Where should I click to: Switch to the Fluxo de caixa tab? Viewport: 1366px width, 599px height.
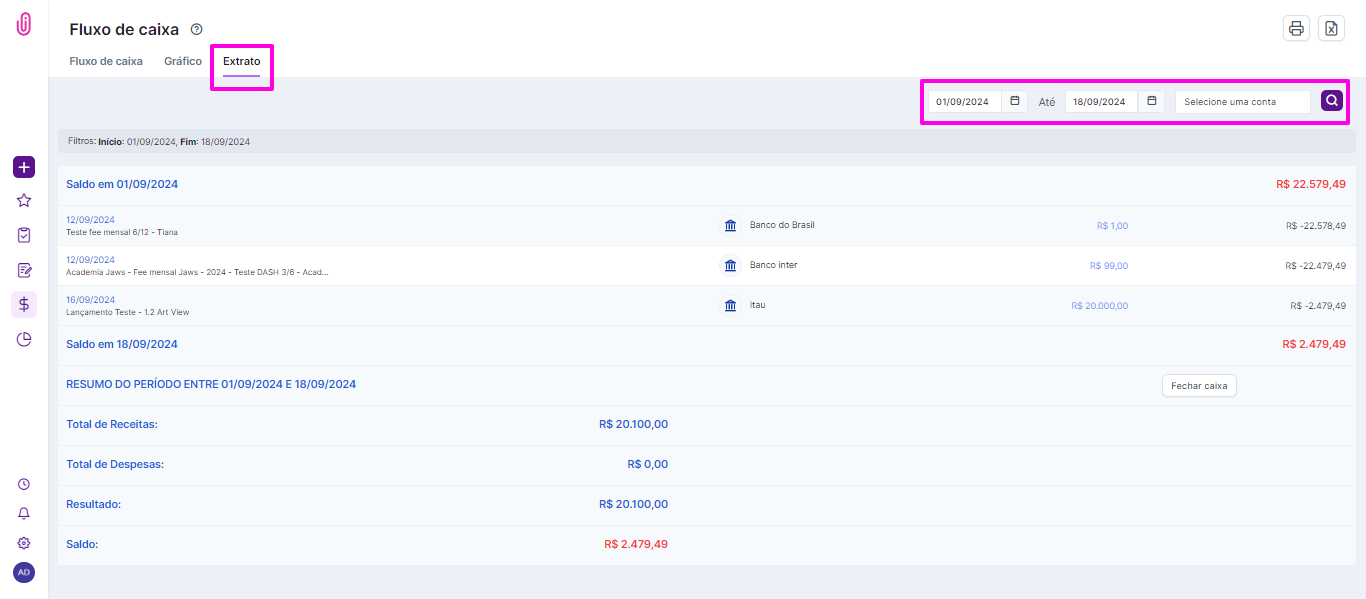coord(106,61)
